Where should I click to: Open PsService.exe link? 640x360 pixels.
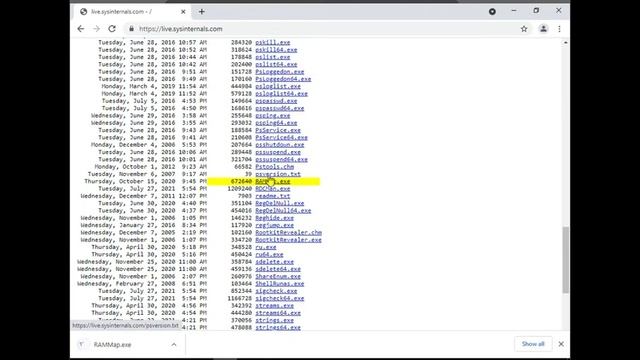(x=278, y=130)
